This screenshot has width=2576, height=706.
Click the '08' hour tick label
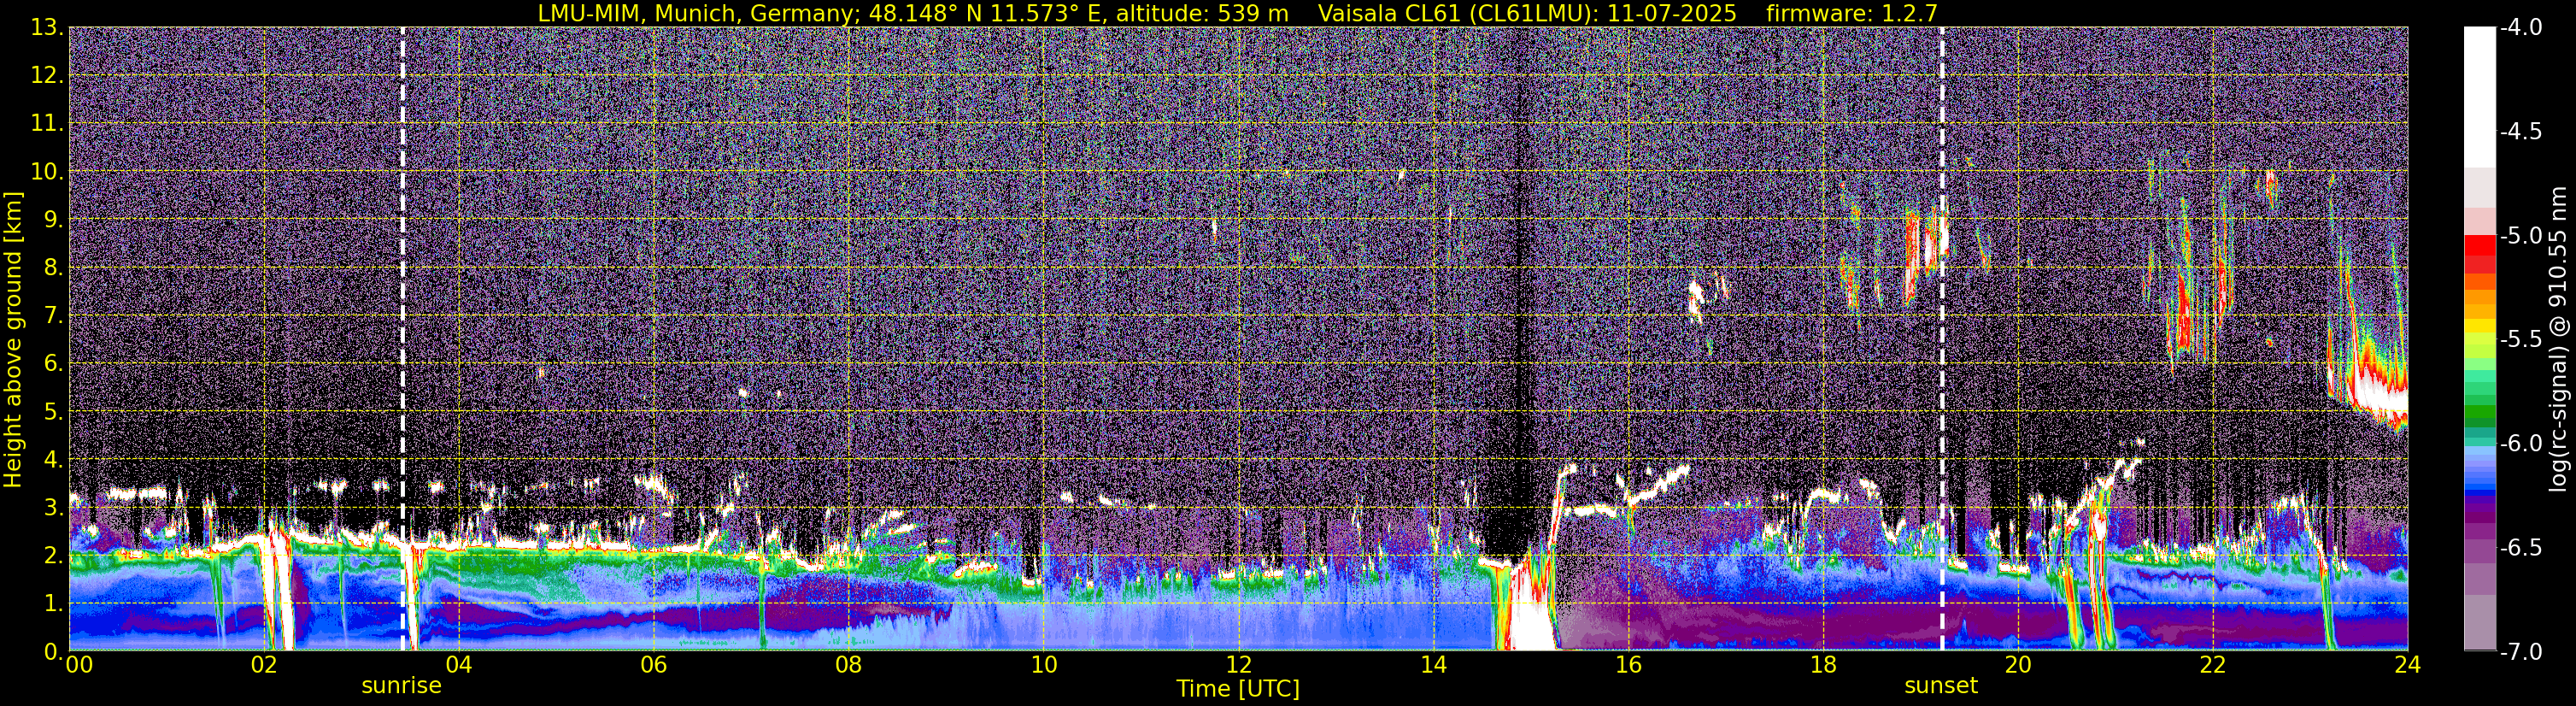tap(849, 664)
